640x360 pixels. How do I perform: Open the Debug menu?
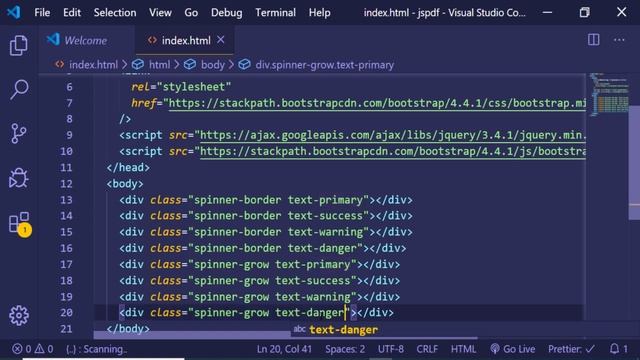tap(227, 13)
